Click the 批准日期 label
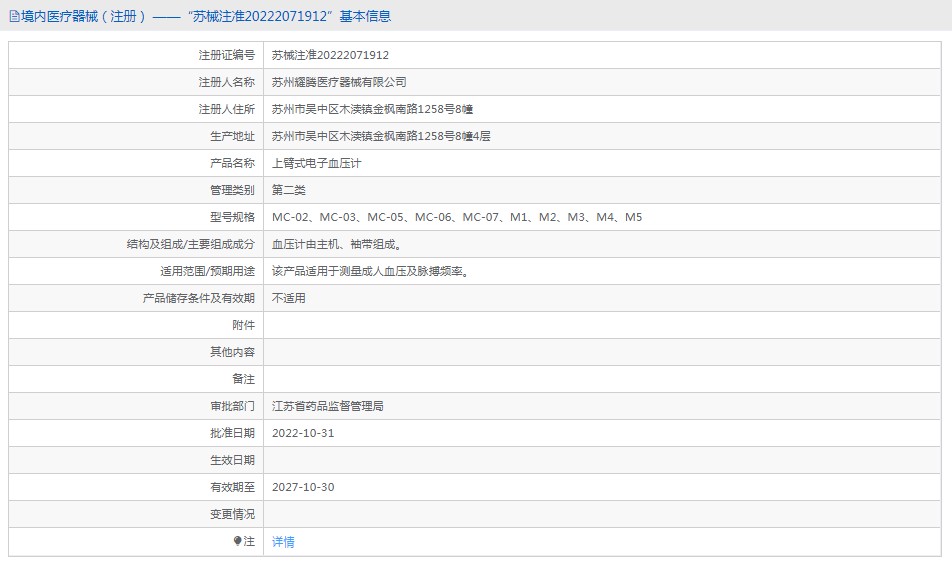The height and width of the screenshot is (567, 952). point(232,433)
